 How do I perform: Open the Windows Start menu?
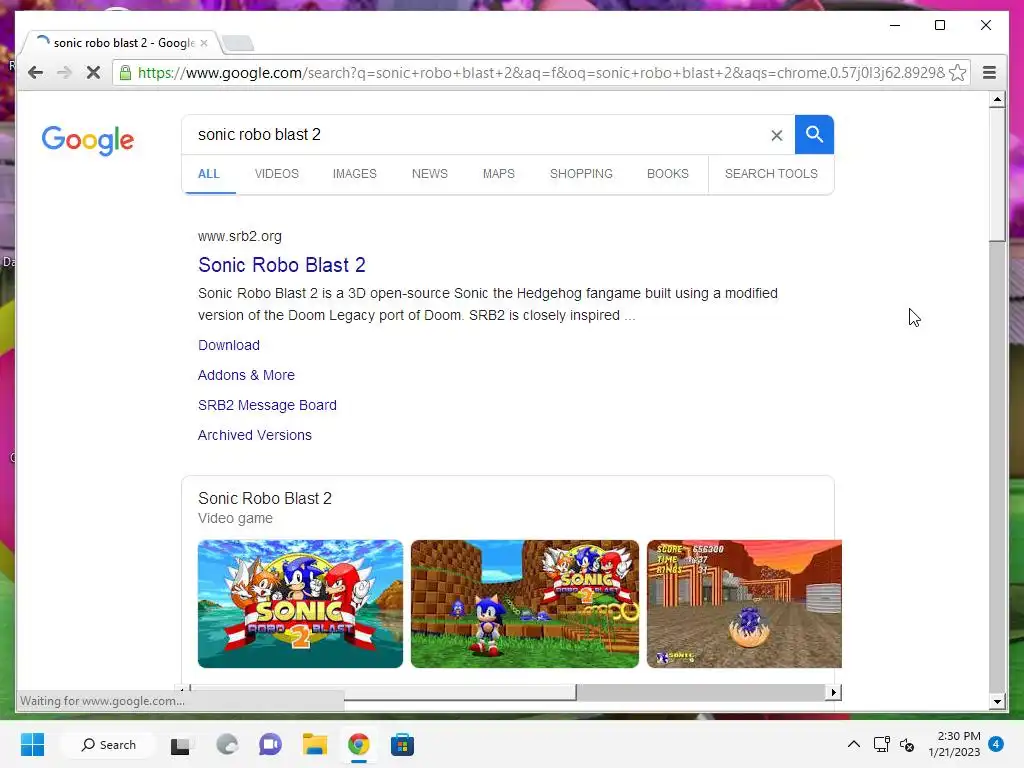[33, 744]
